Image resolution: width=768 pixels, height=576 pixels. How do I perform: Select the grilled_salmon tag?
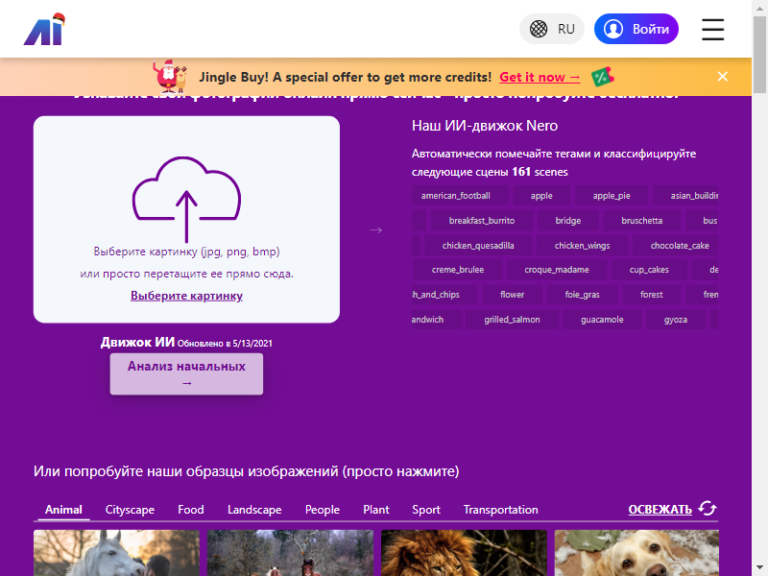pos(512,319)
